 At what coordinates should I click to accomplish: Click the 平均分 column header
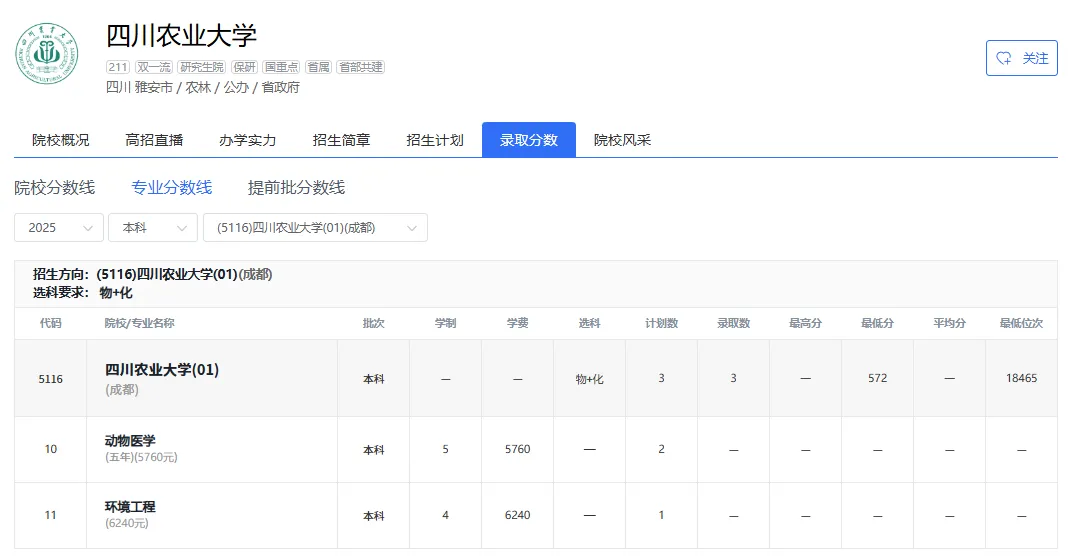(949, 323)
